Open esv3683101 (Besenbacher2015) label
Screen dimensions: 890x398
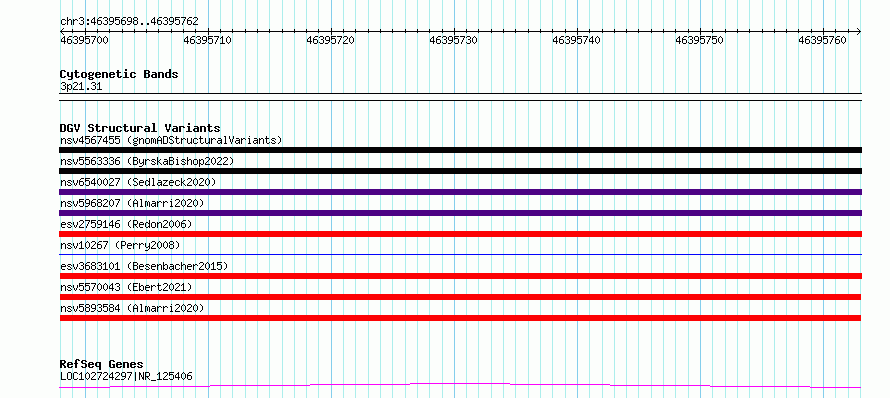coord(144,266)
